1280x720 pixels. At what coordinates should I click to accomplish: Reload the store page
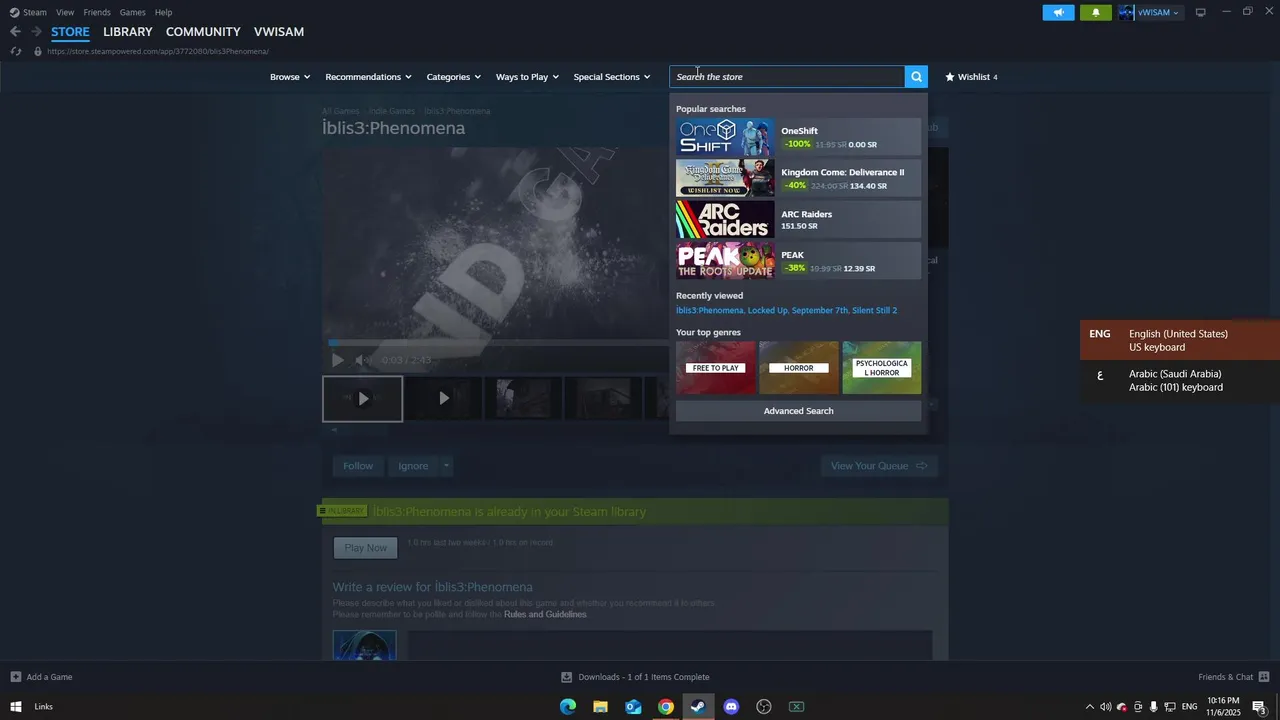(16, 51)
